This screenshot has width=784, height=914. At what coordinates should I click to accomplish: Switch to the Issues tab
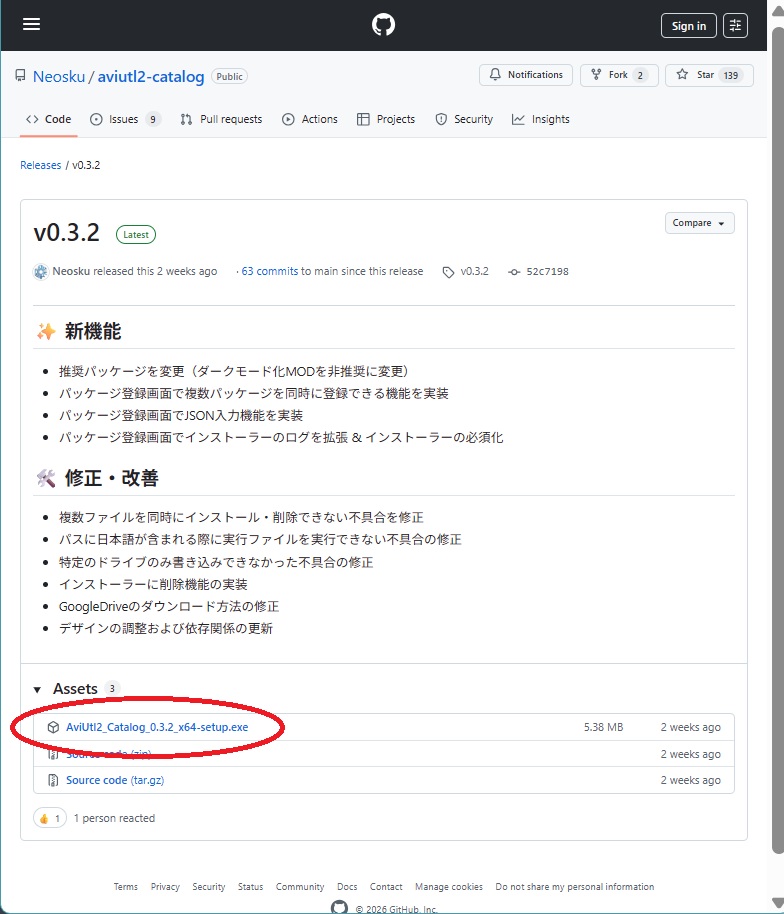[x=124, y=119]
